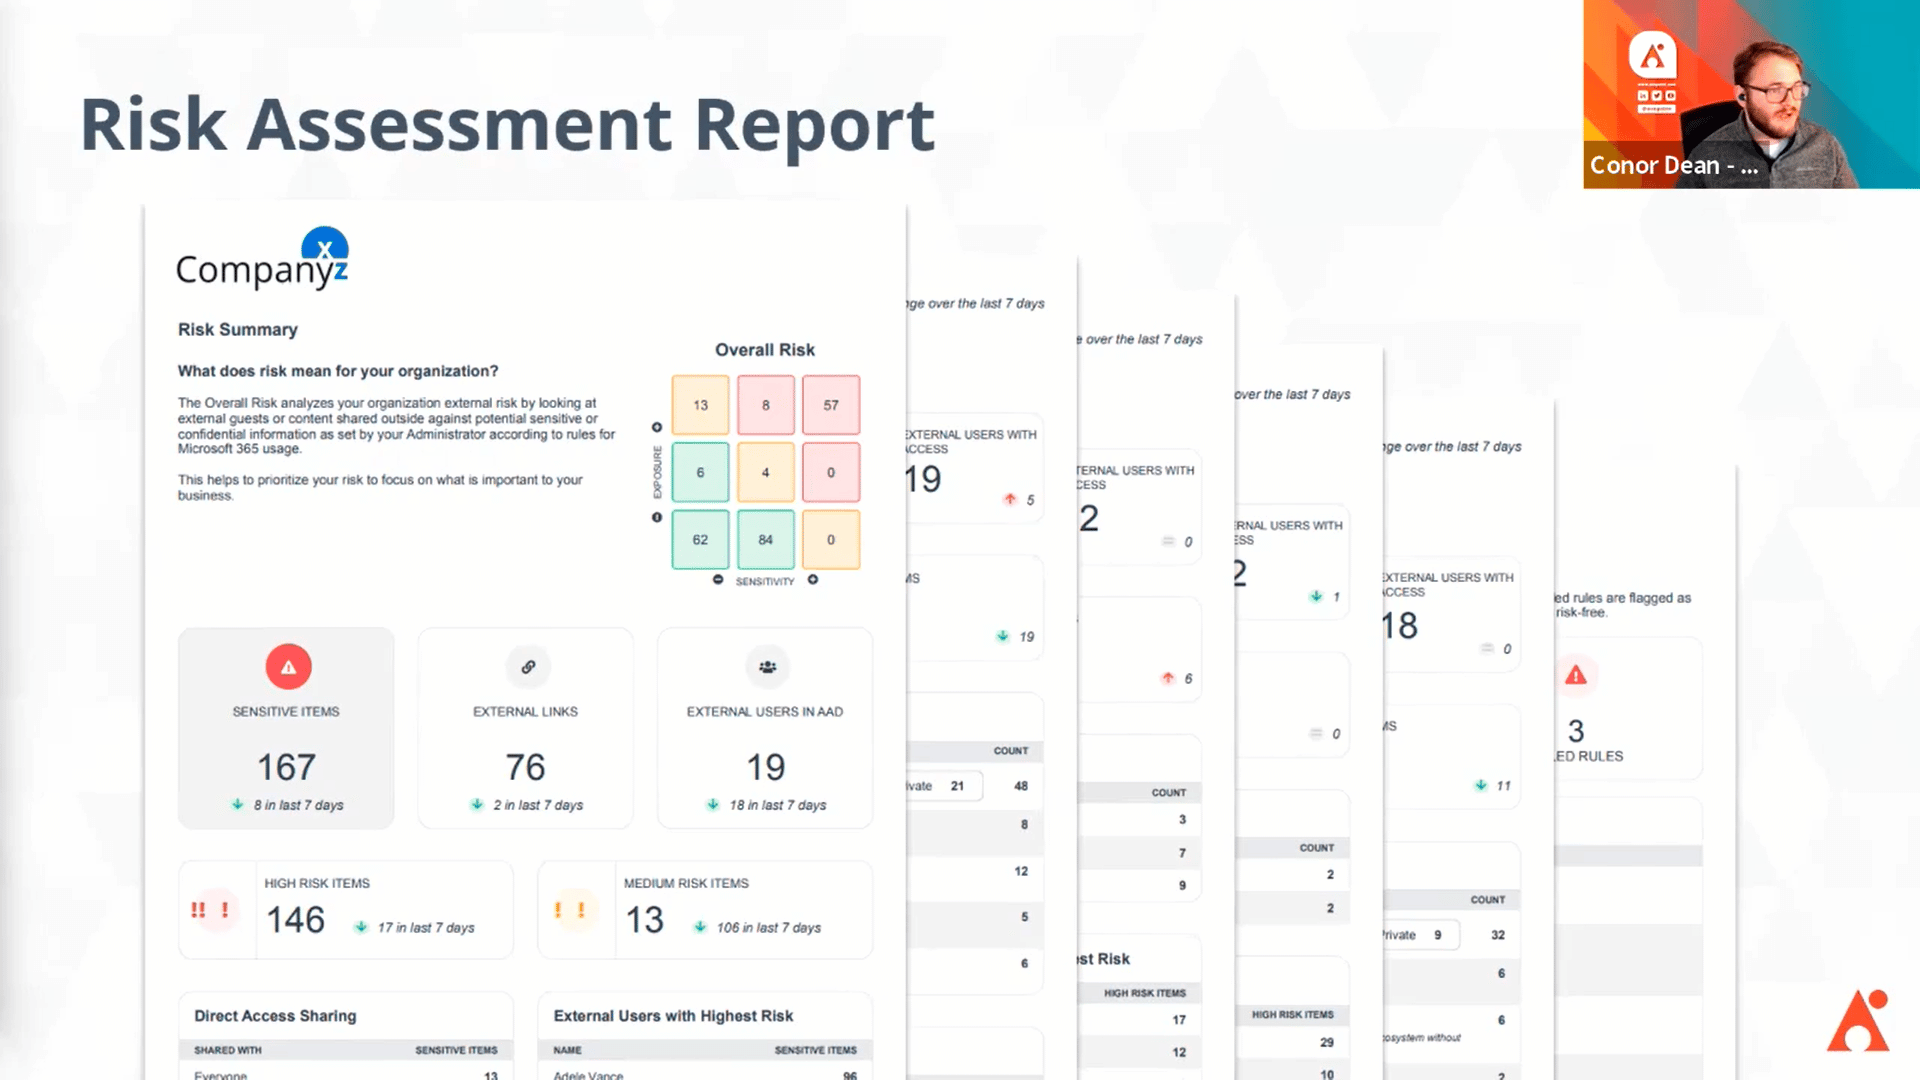Viewport: 1920px width, 1080px height.
Task: Click the External Links chain icon
Action: (x=528, y=667)
